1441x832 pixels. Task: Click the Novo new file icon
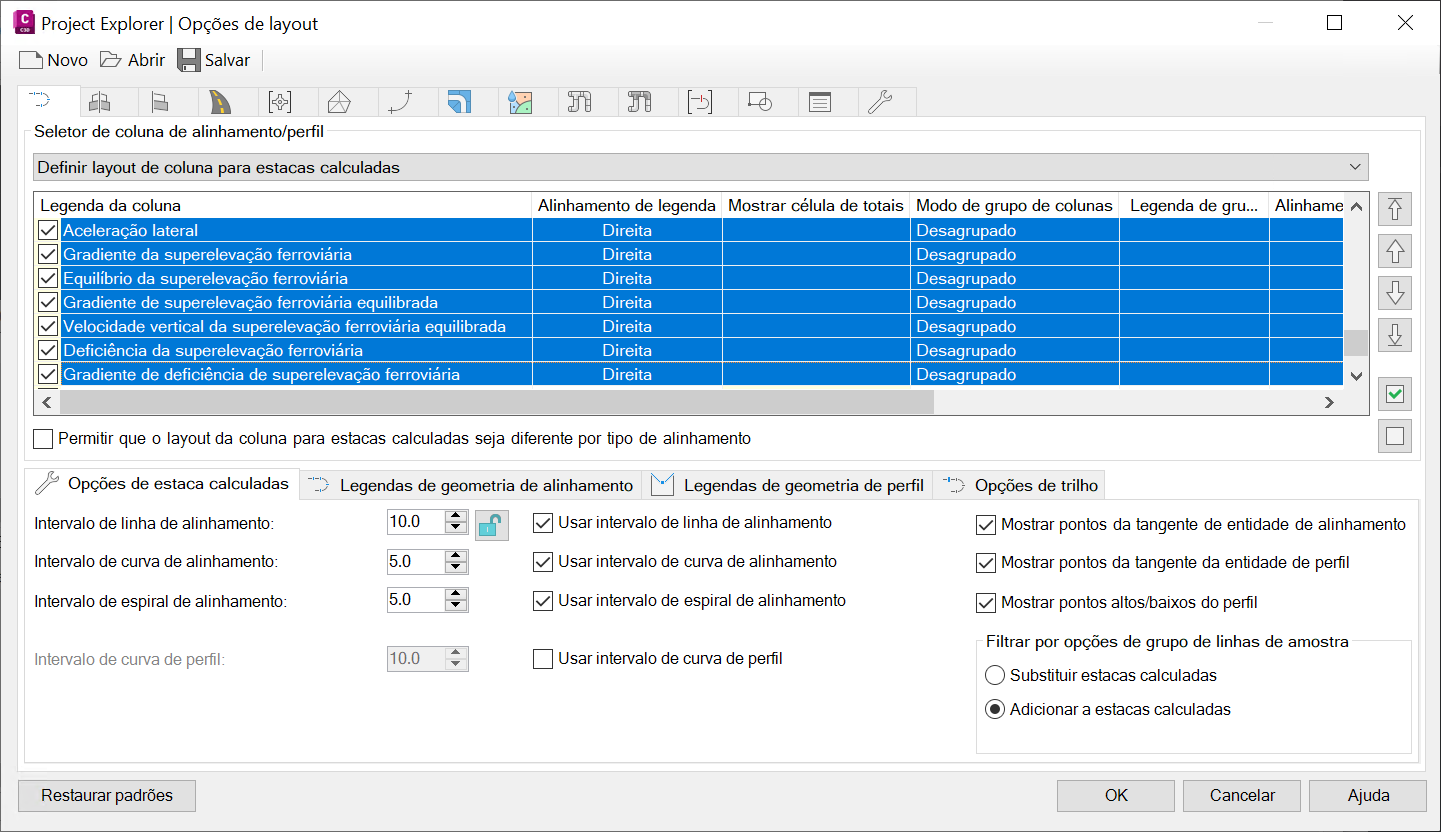[31, 60]
